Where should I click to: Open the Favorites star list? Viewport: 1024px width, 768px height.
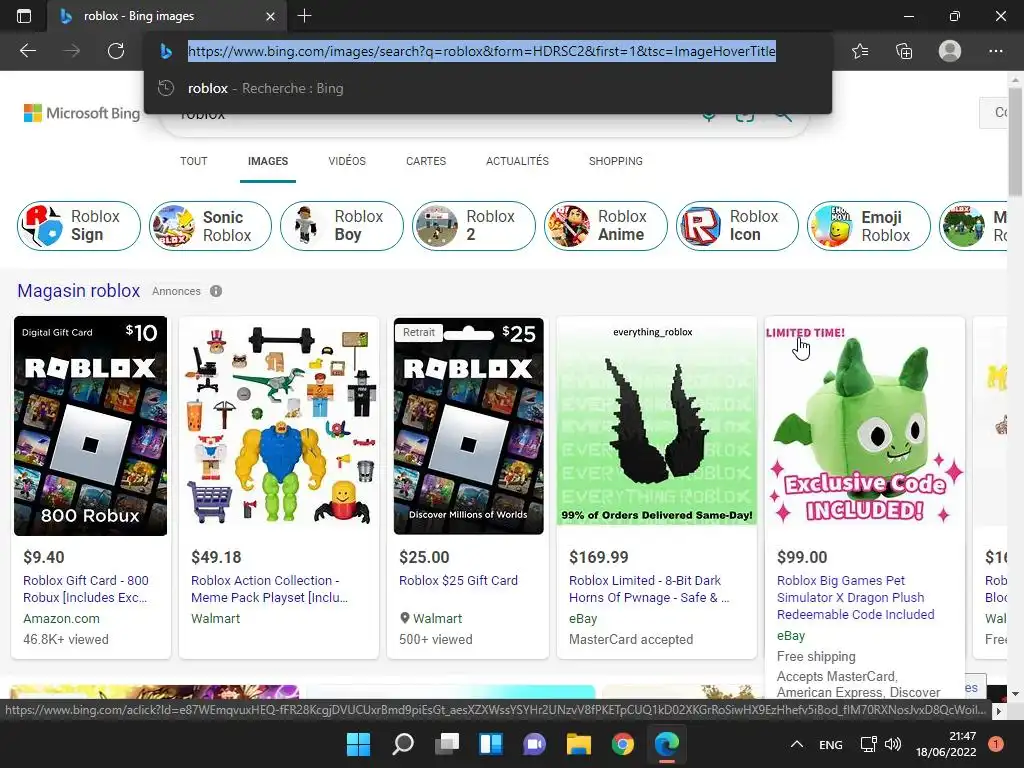[860, 51]
